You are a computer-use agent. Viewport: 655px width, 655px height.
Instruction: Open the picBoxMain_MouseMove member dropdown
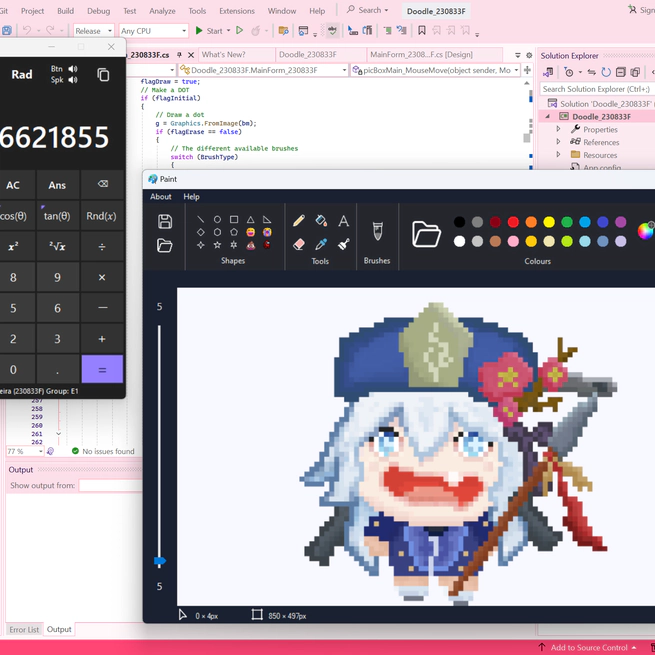click(x=435, y=70)
